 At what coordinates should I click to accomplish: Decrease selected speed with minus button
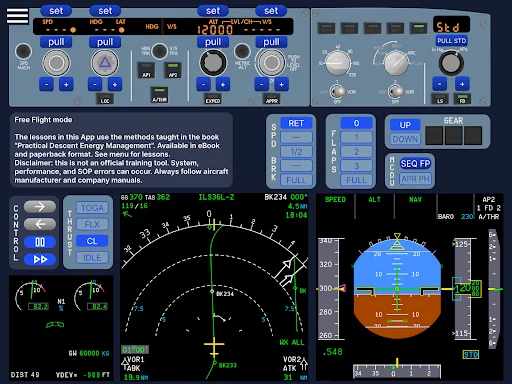(46, 84)
